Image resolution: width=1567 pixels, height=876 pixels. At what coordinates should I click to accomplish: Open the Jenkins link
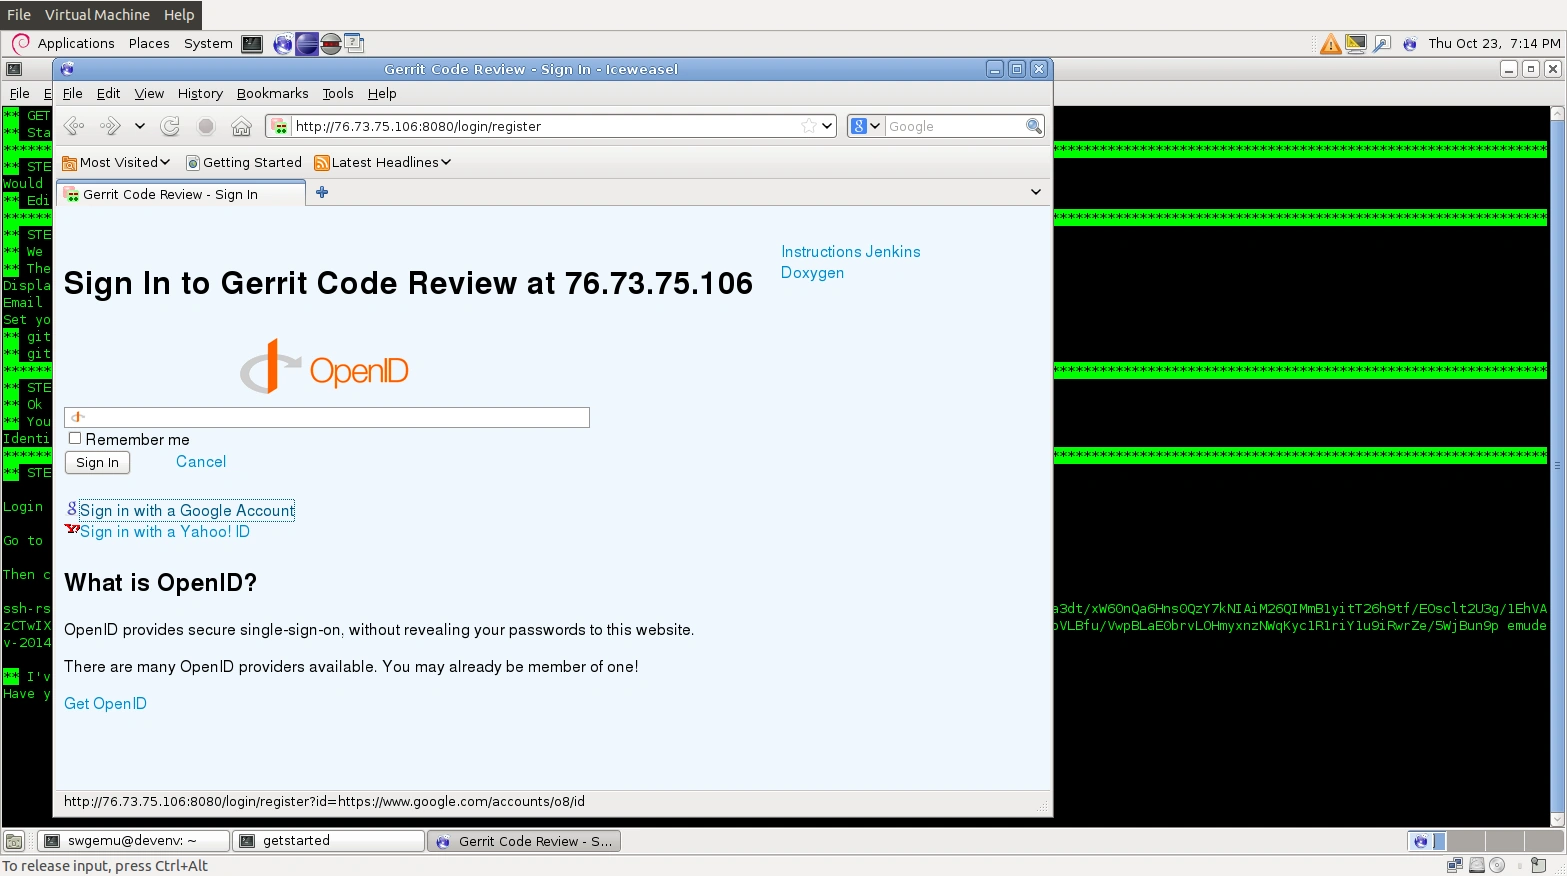891,252
